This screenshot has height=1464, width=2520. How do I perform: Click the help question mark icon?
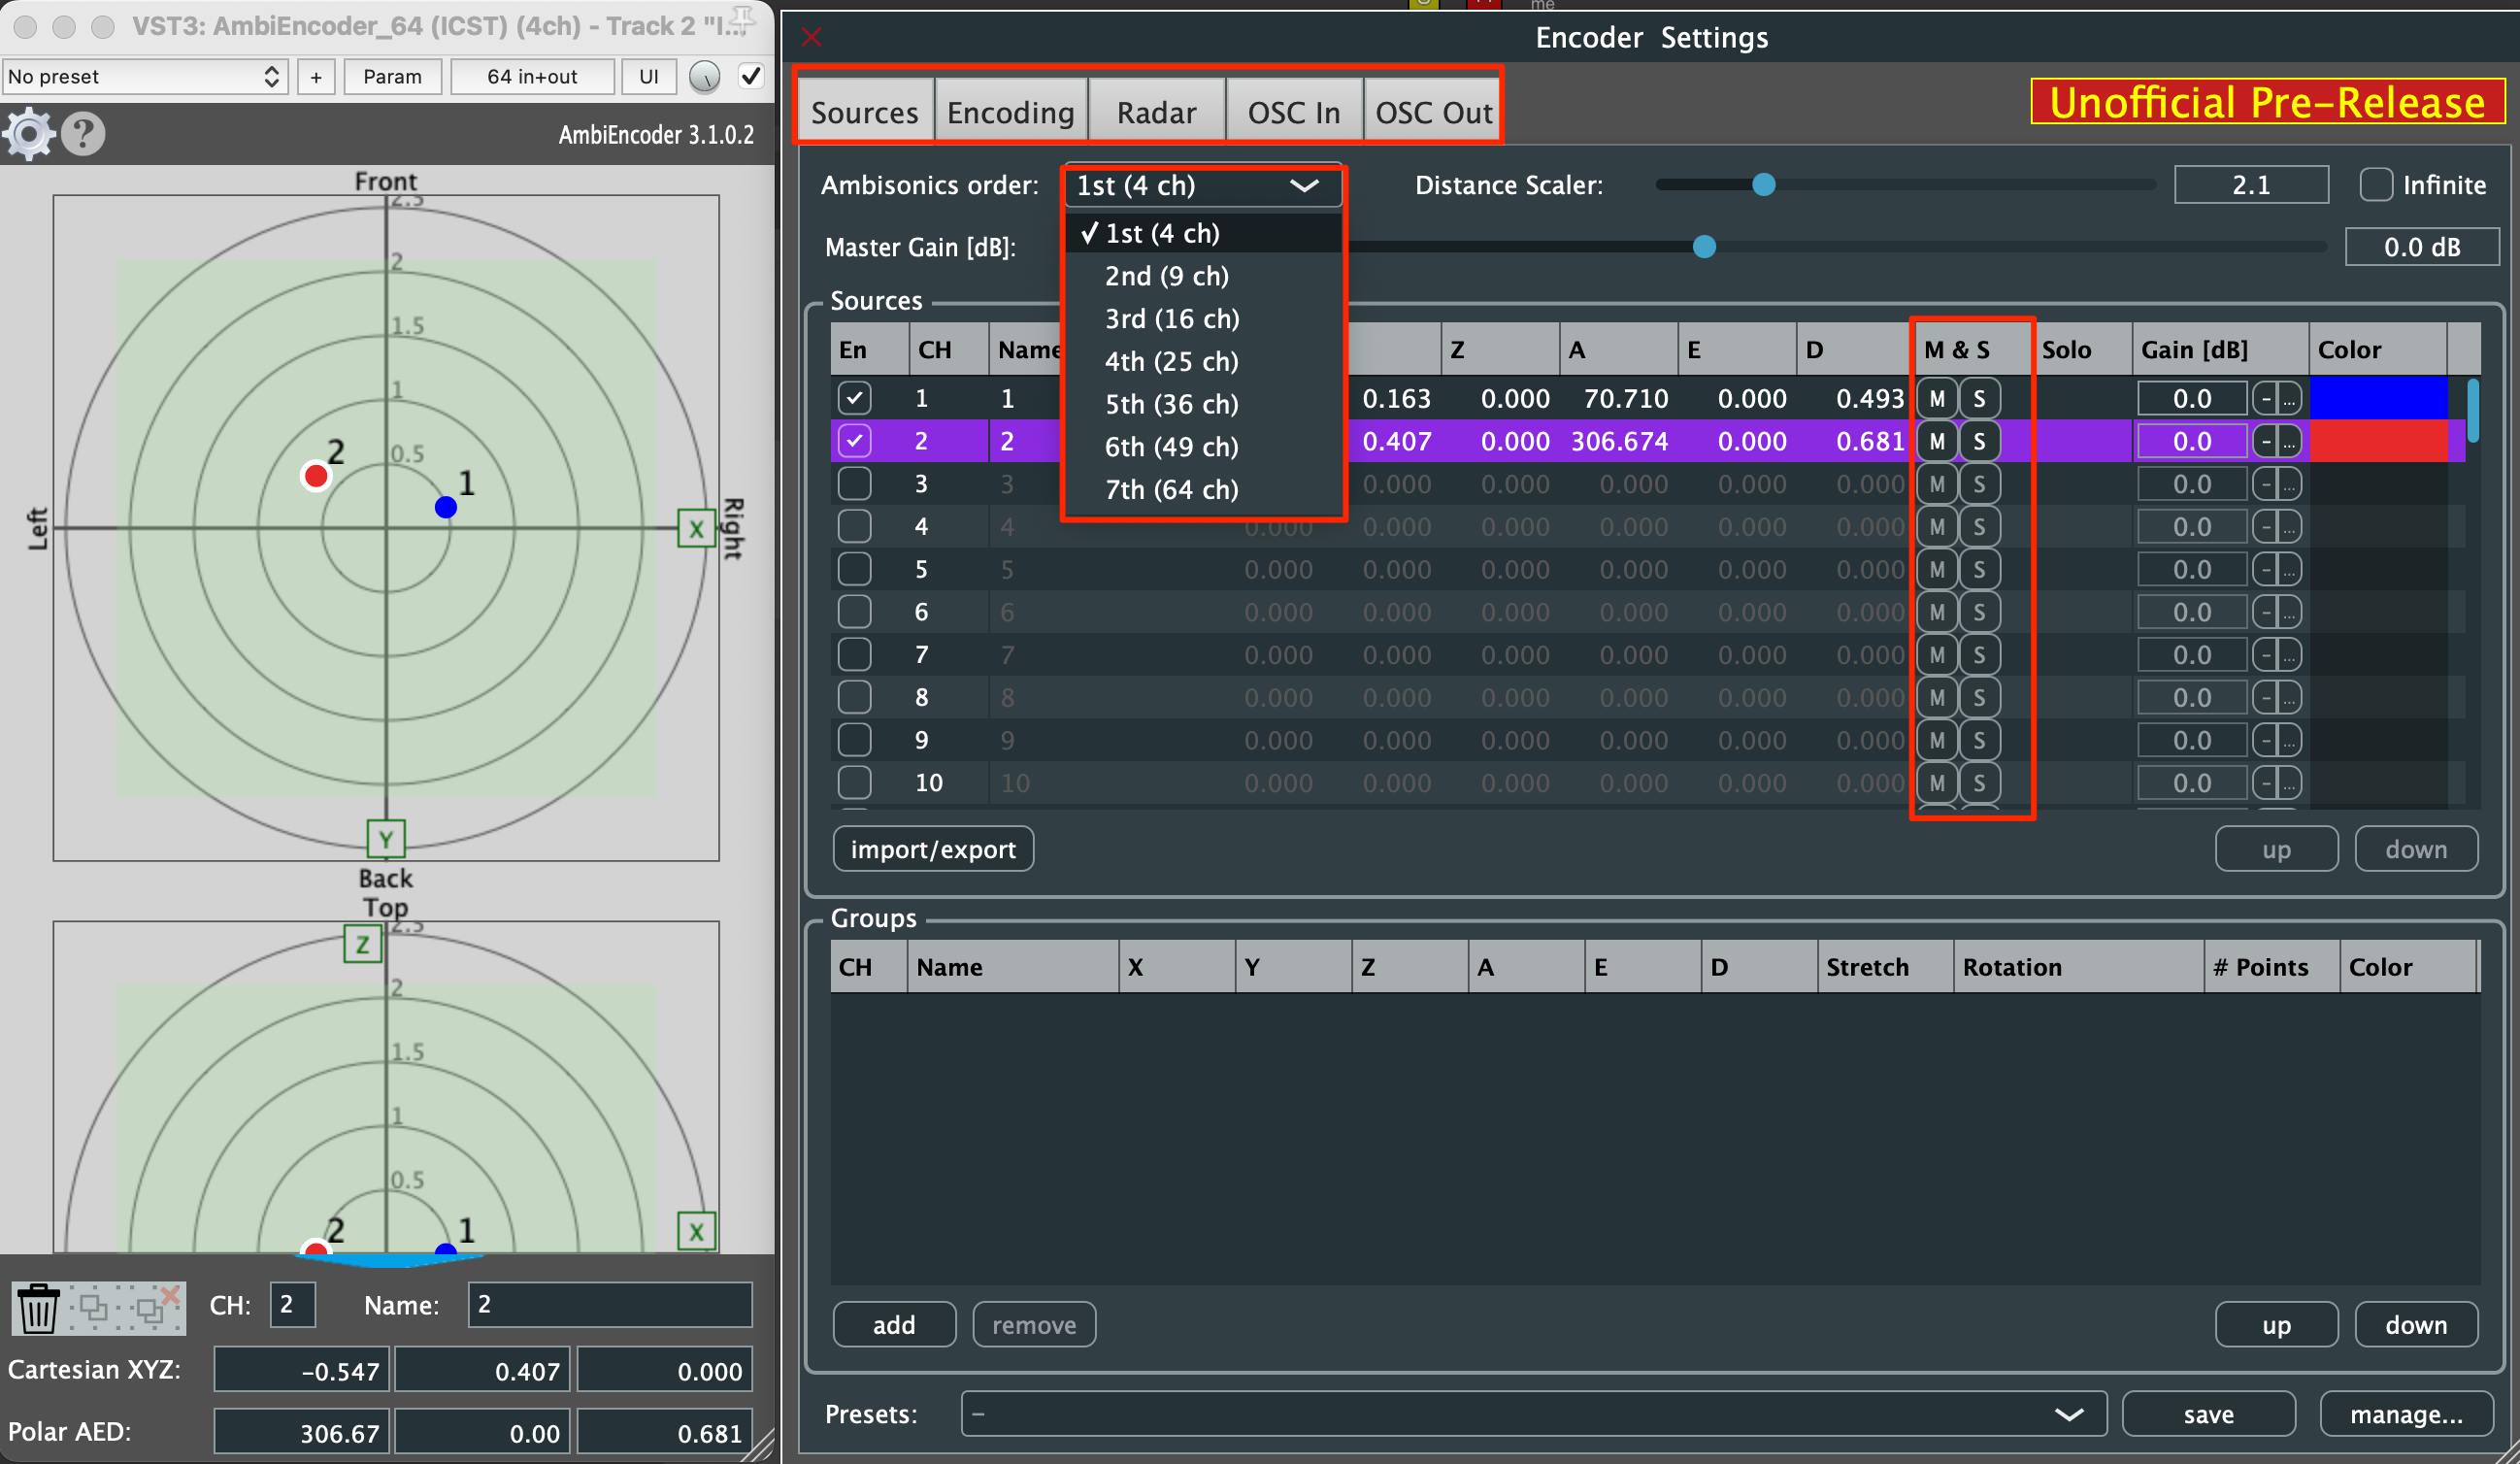click(x=82, y=133)
